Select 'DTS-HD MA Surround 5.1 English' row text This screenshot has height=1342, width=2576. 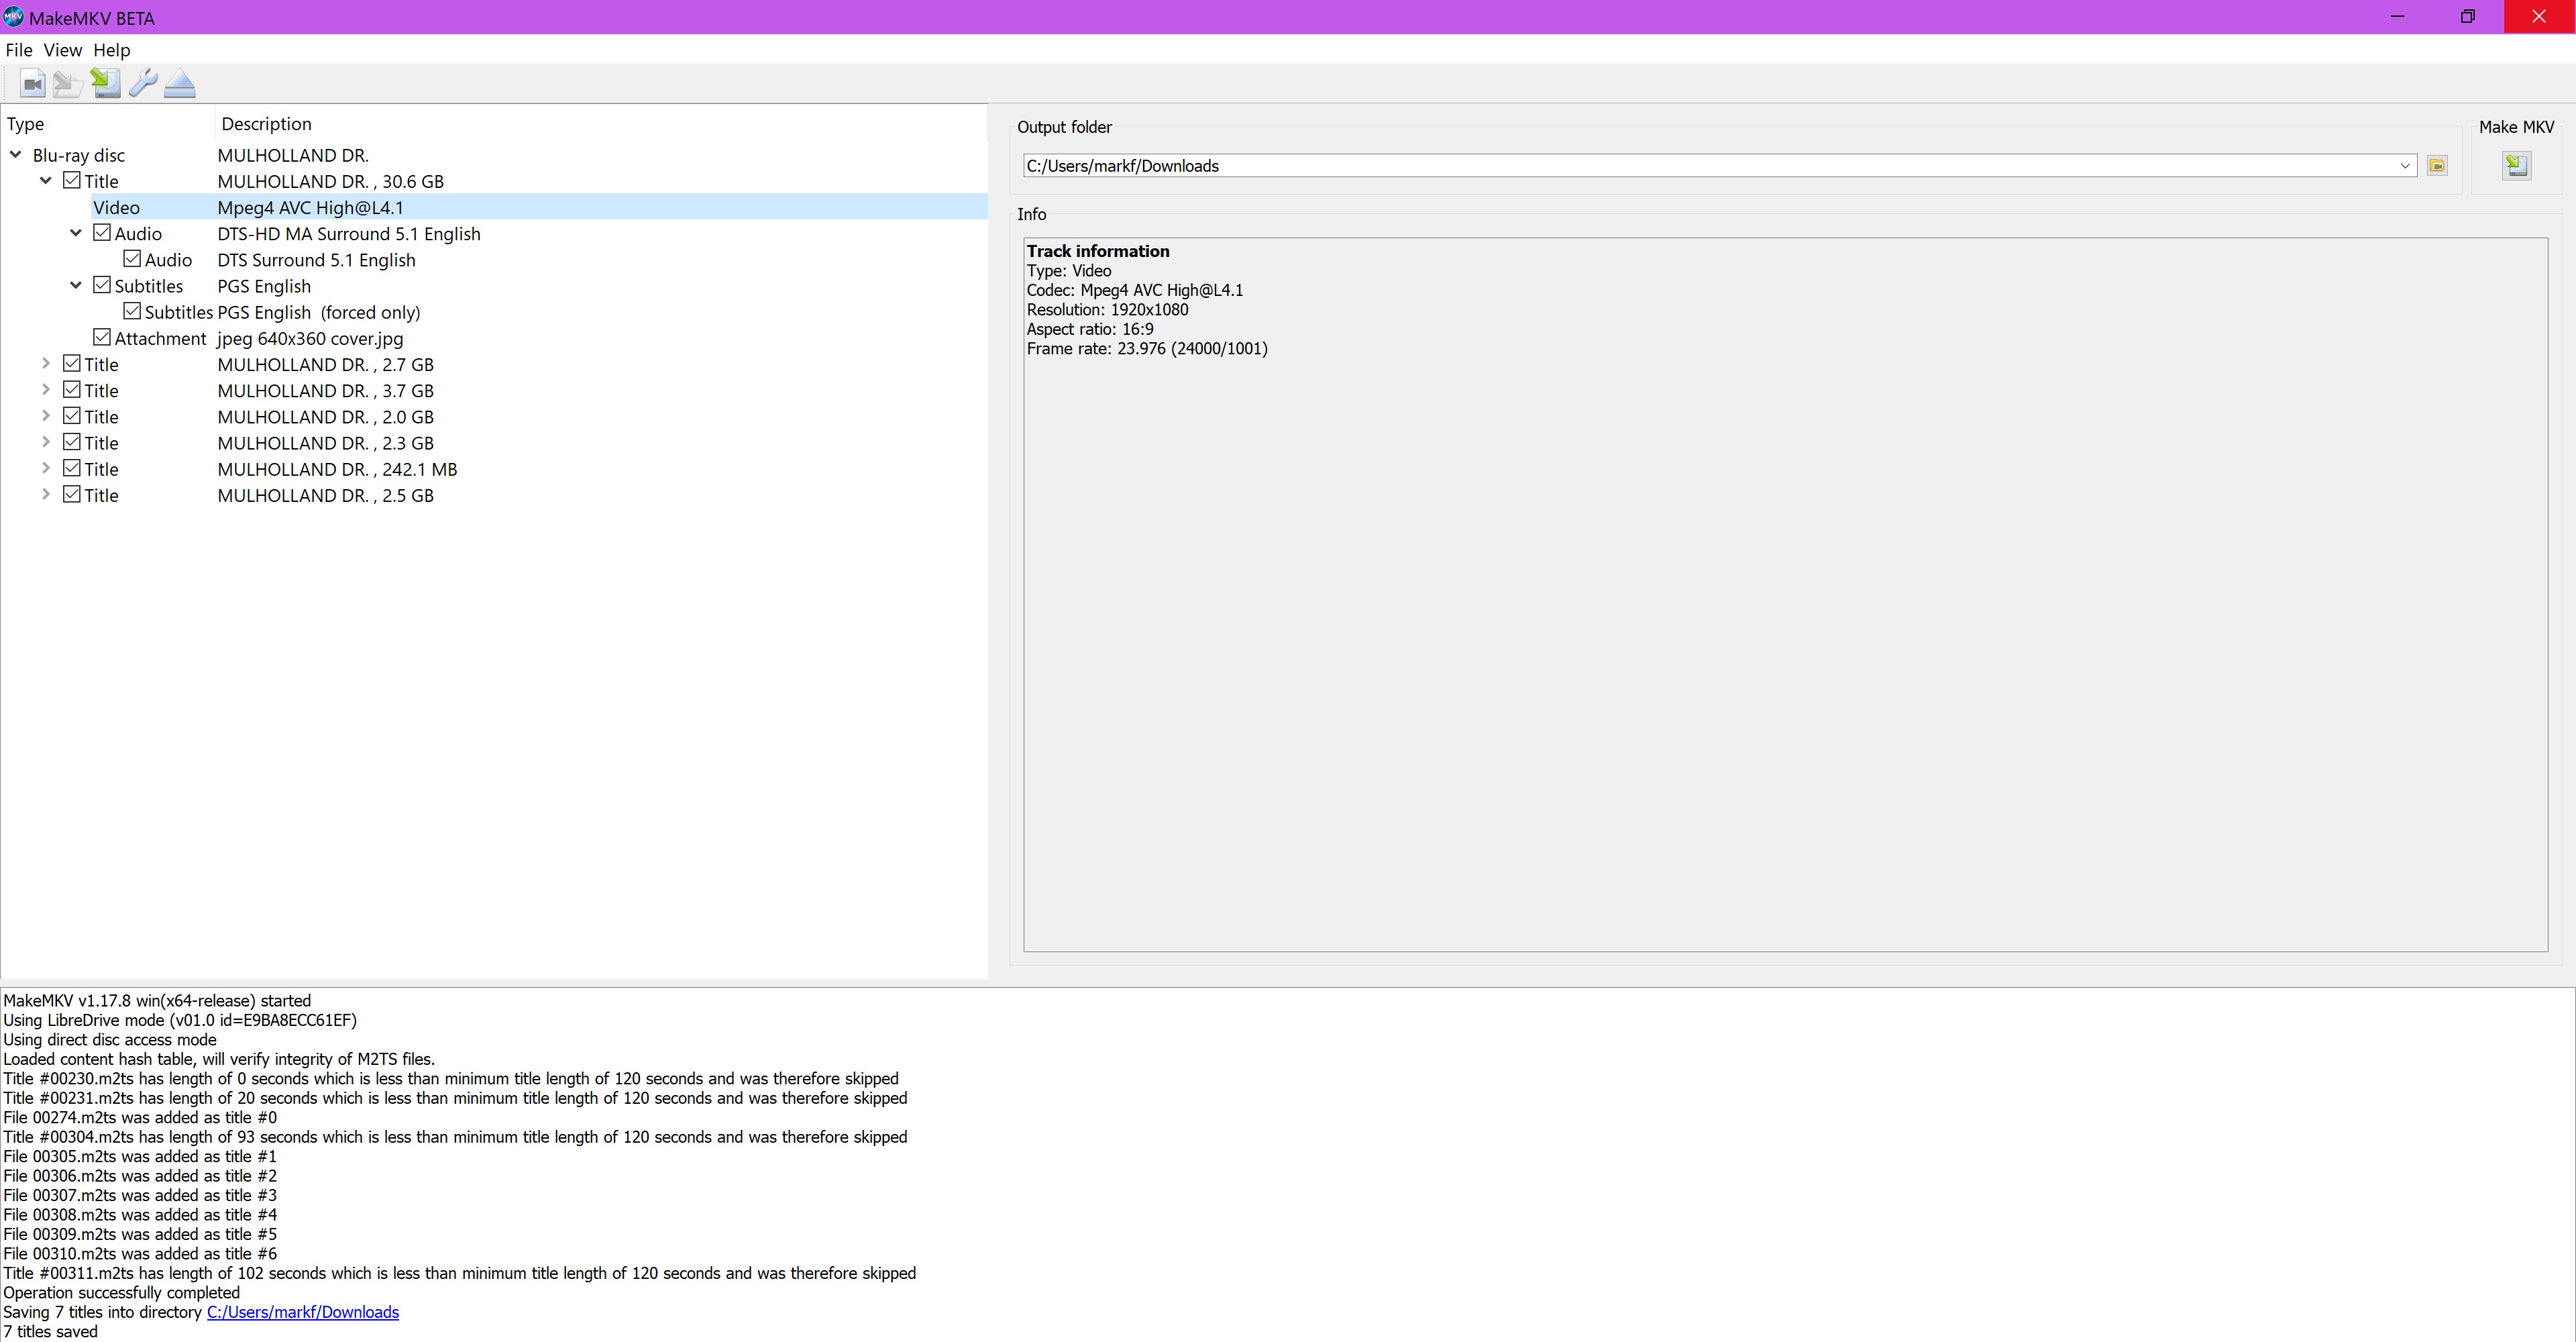click(x=349, y=233)
